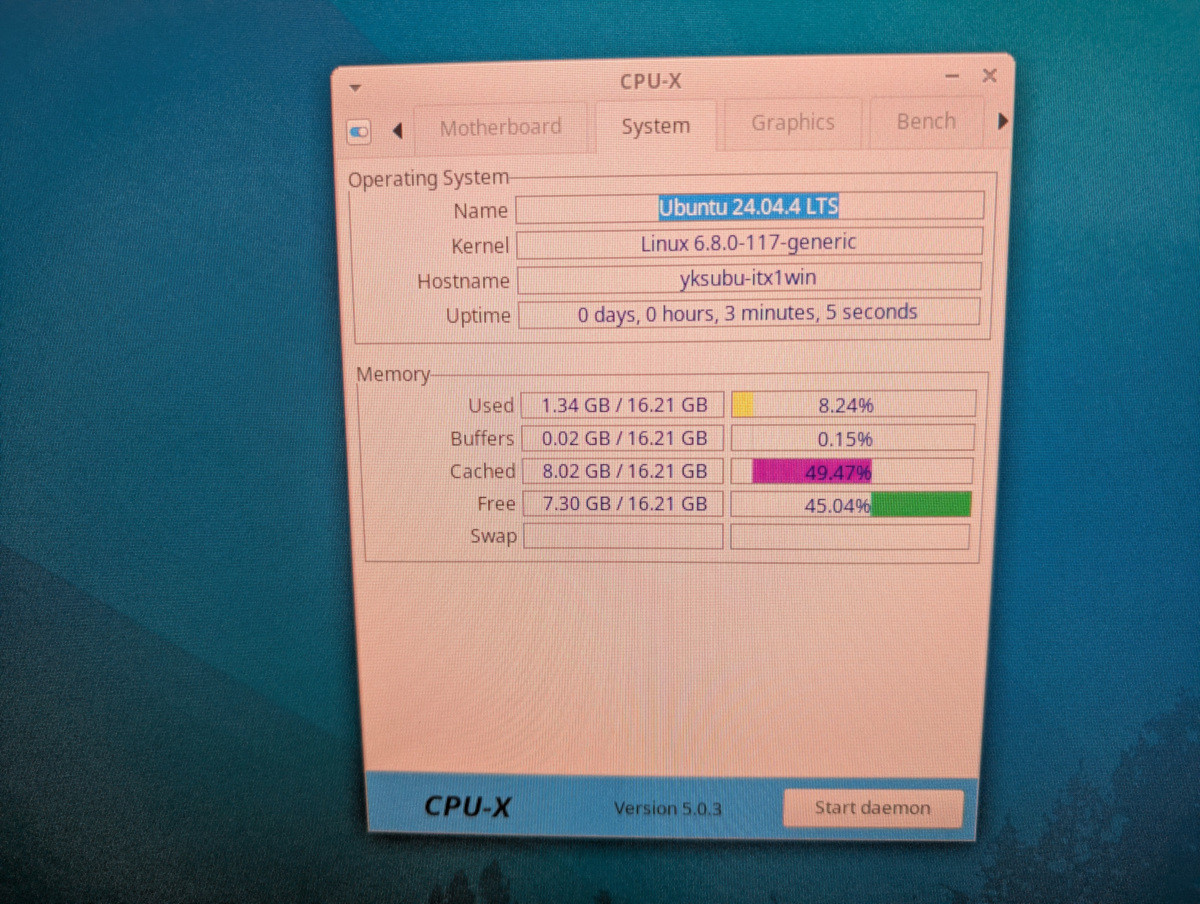The image size is (1200, 904).
Task: Select the System tab
Action: 655,126
